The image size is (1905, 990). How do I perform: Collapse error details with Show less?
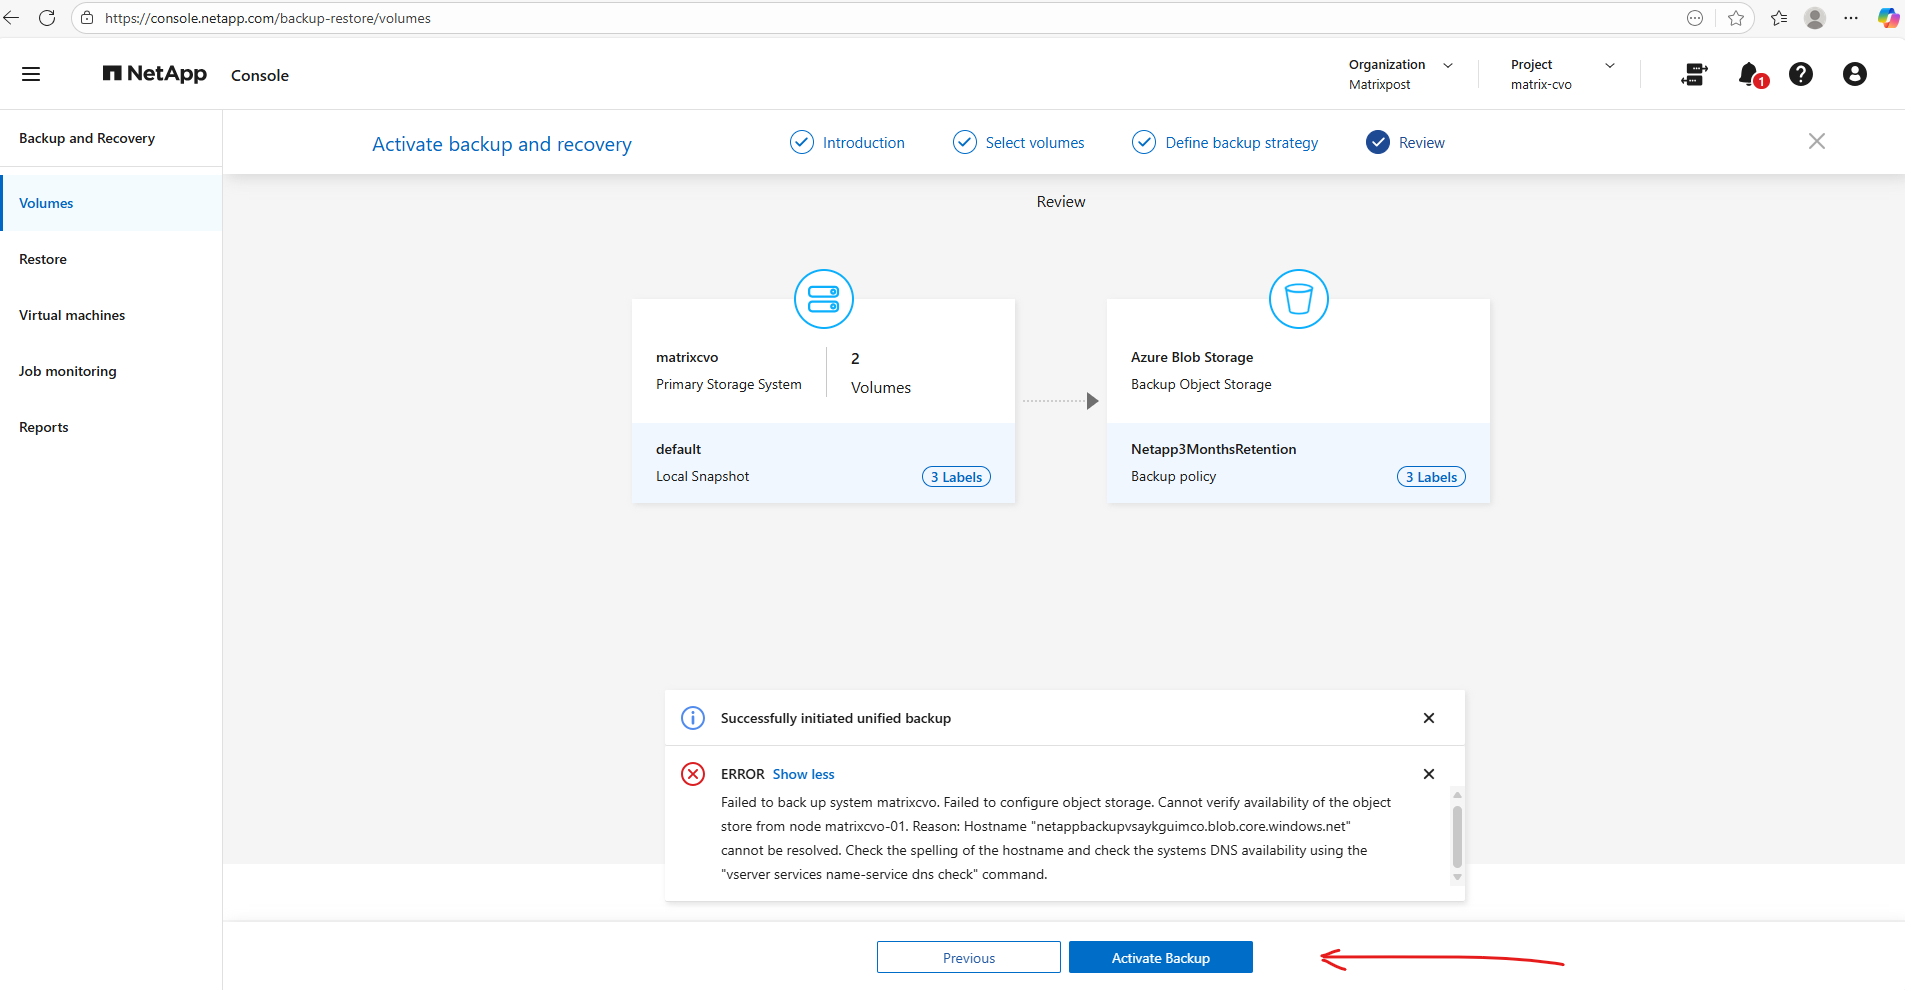[x=803, y=774]
